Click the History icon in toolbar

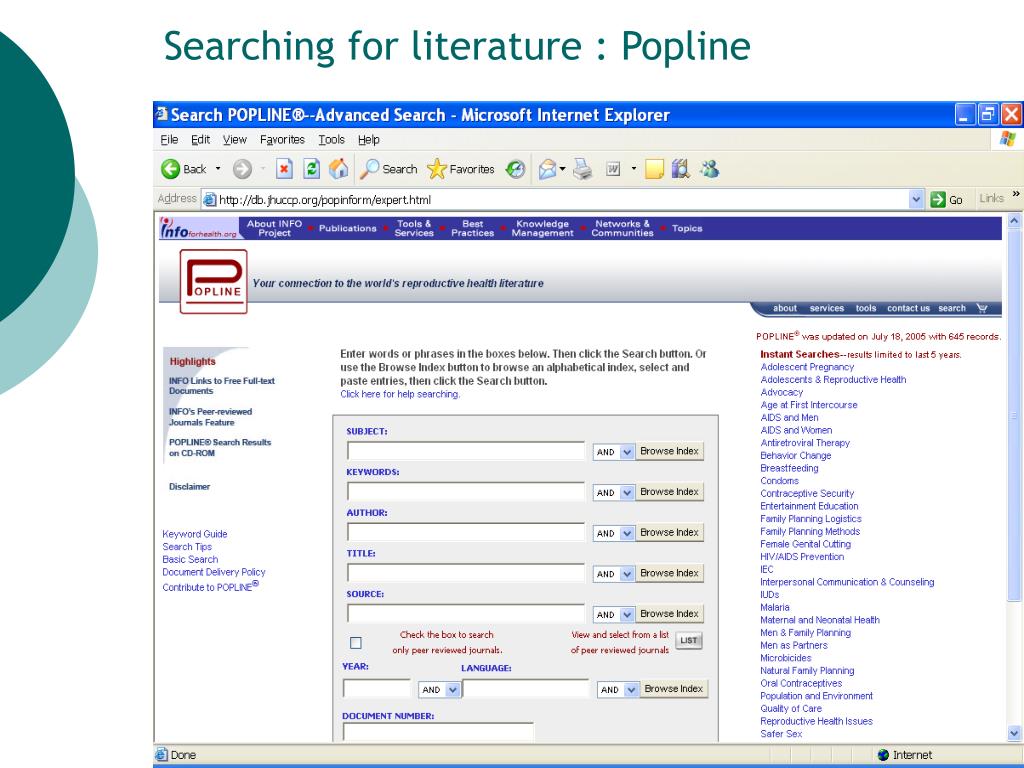tap(515, 169)
